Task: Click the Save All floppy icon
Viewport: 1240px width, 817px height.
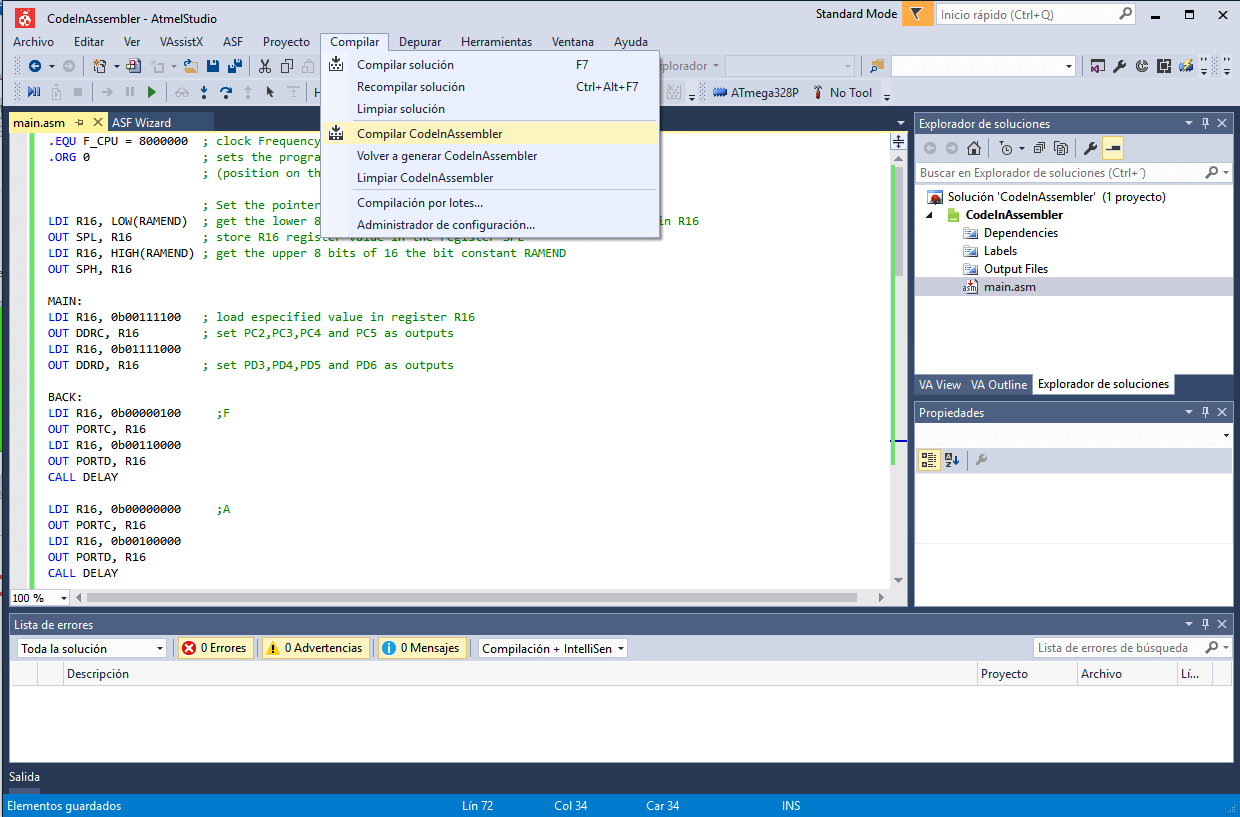Action: point(235,66)
